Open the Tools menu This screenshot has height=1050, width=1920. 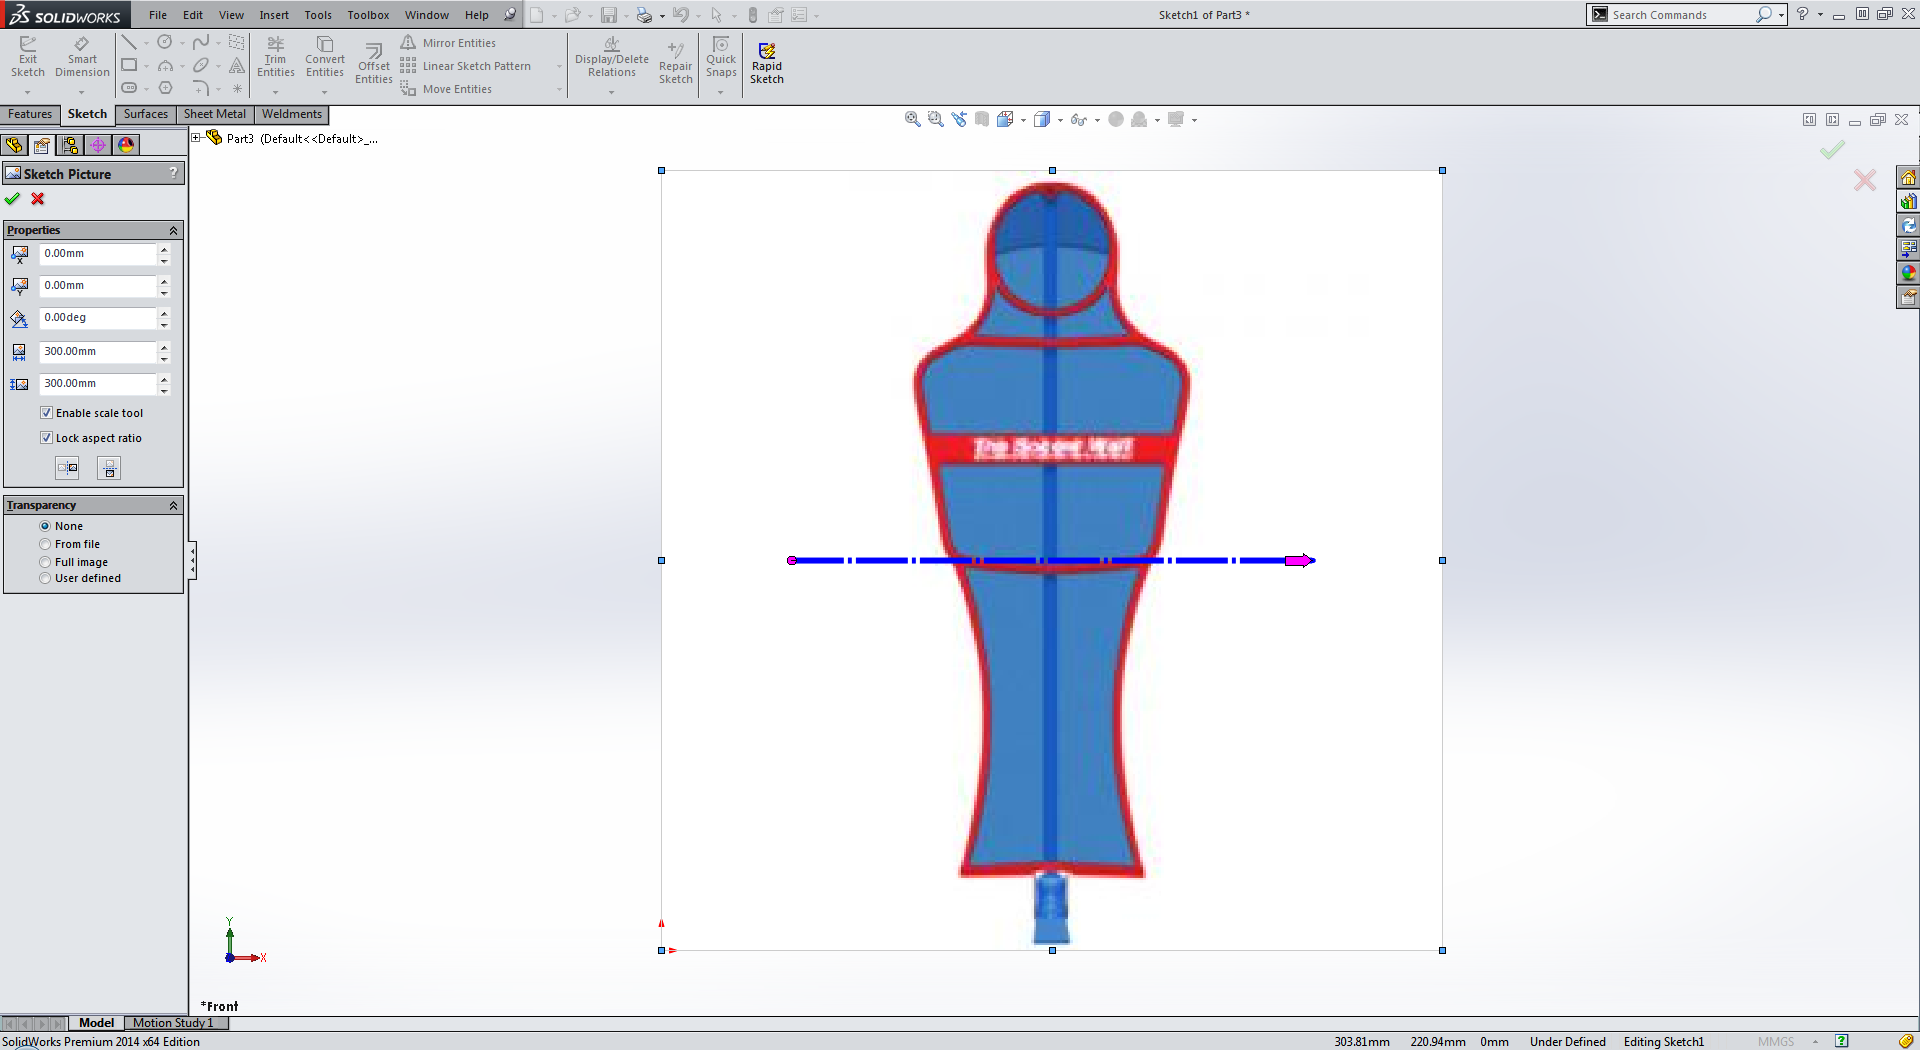tap(318, 15)
